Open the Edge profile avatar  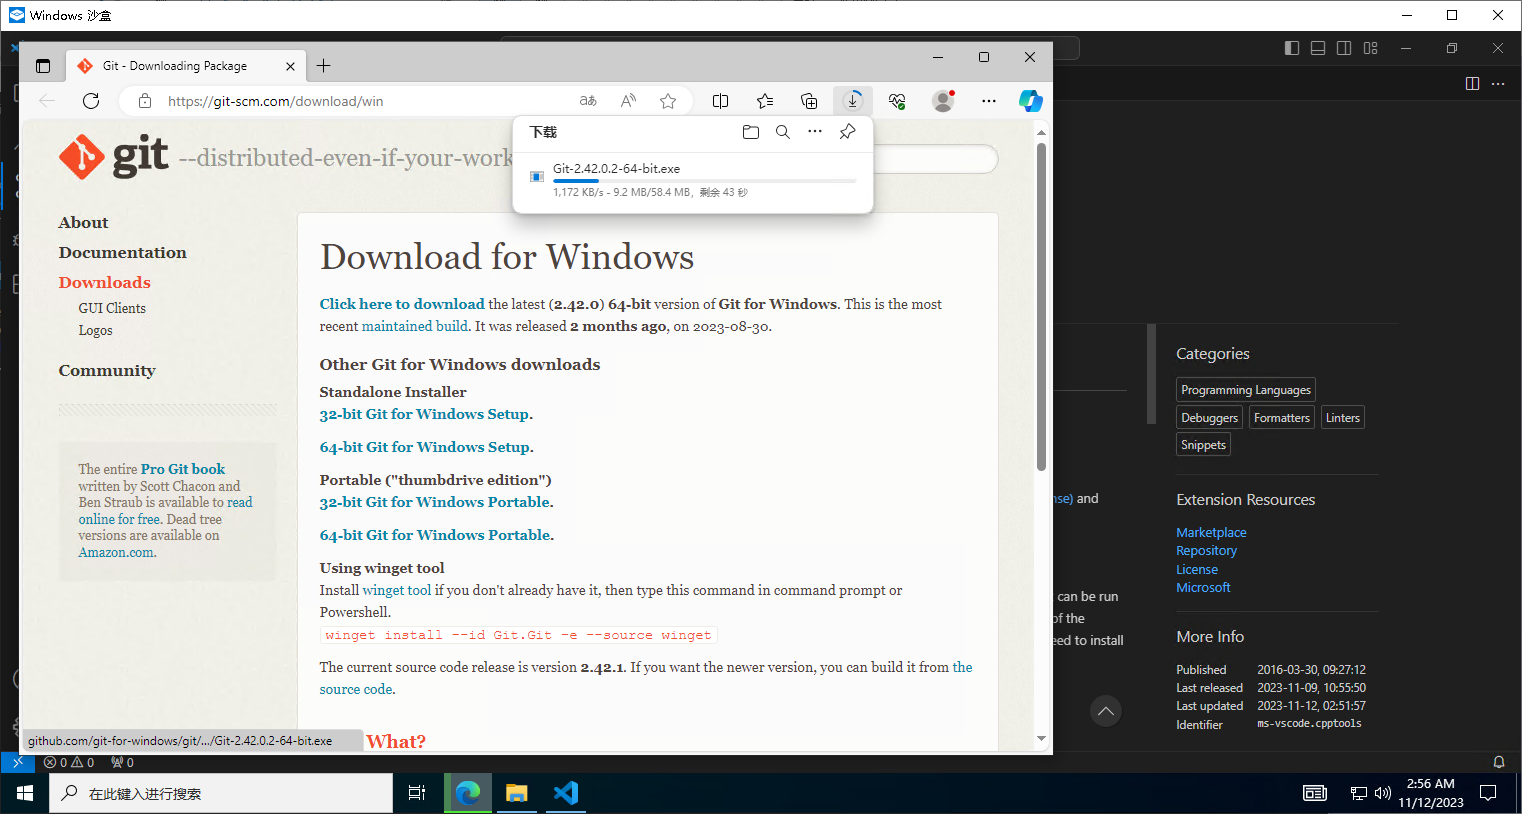pos(943,101)
